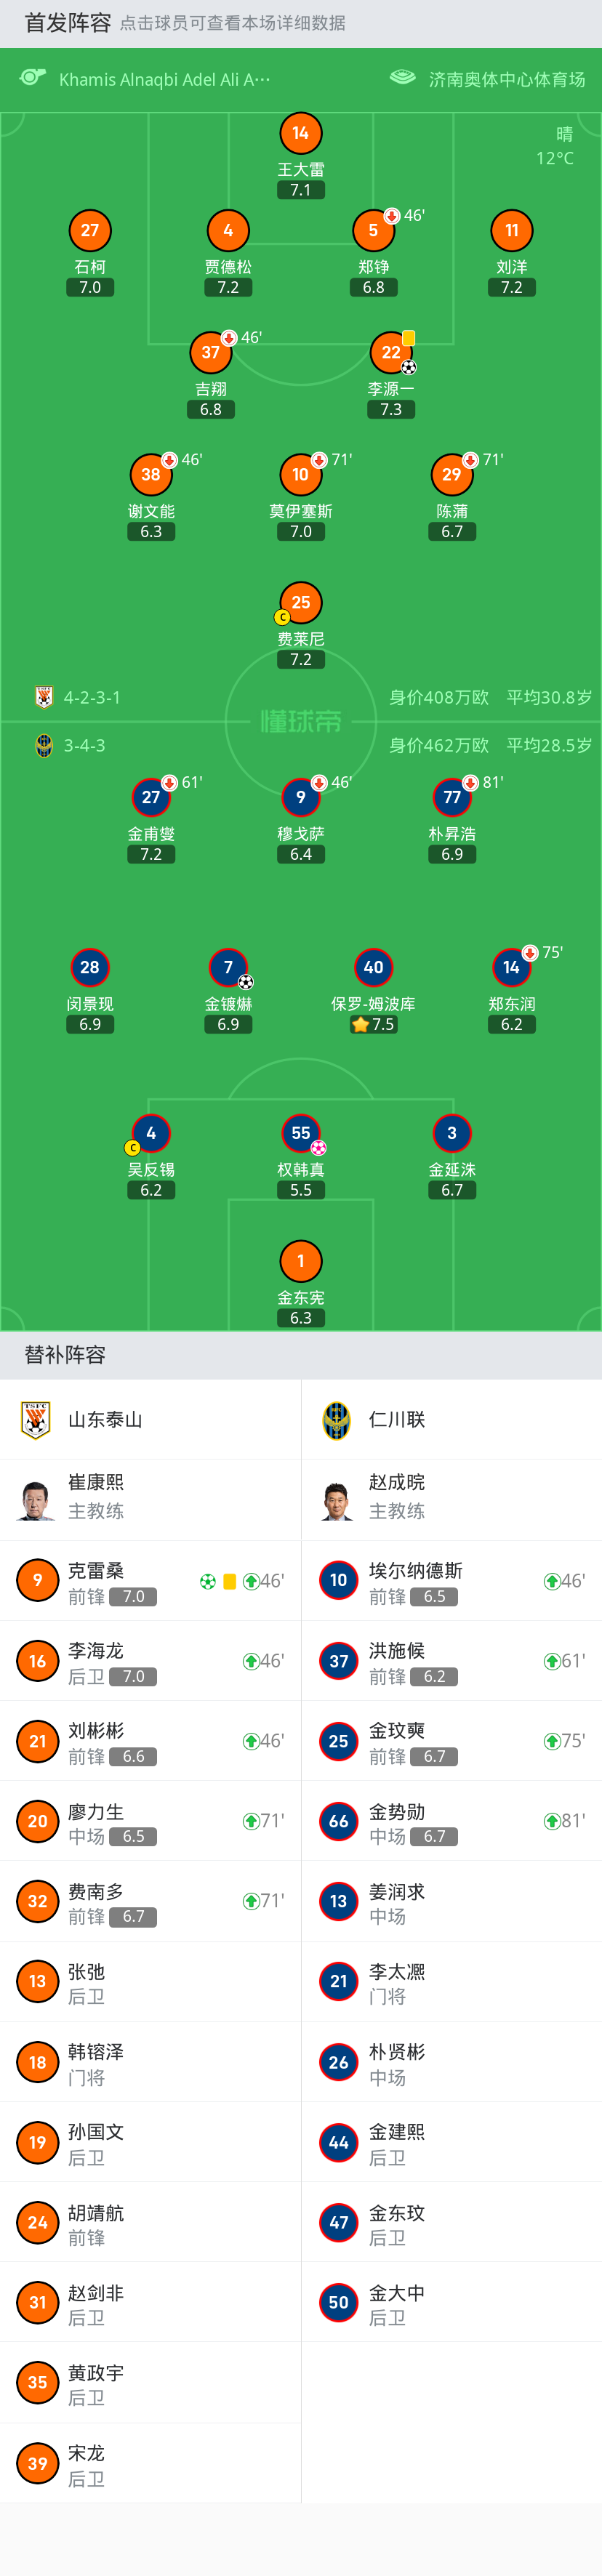The width and height of the screenshot is (602, 2576).
Task: Open 仁川联 team crest in substitutes
Action: (337, 1419)
